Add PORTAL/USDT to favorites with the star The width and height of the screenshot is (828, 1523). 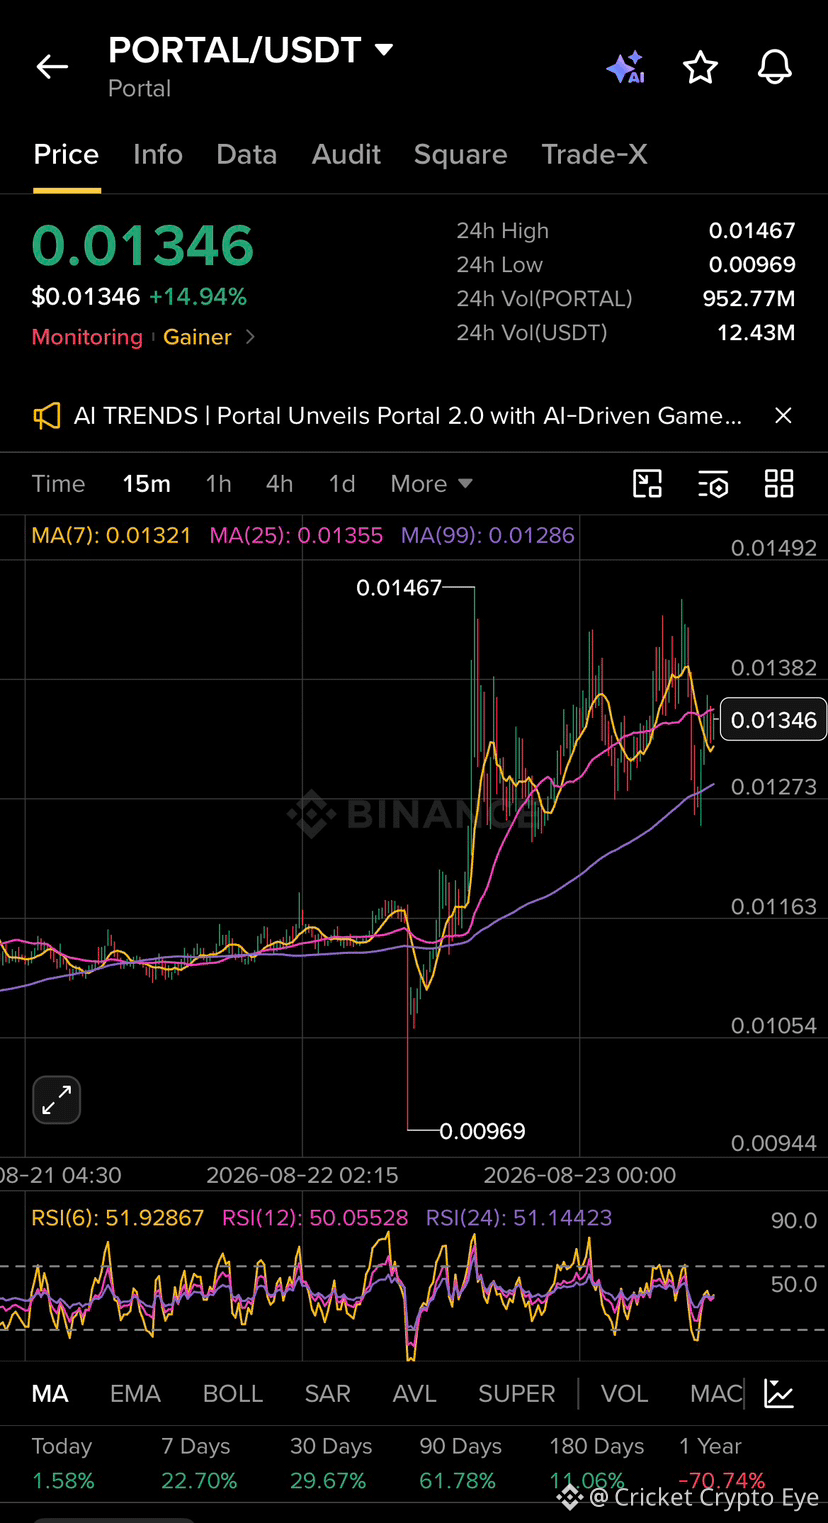(700, 68)
